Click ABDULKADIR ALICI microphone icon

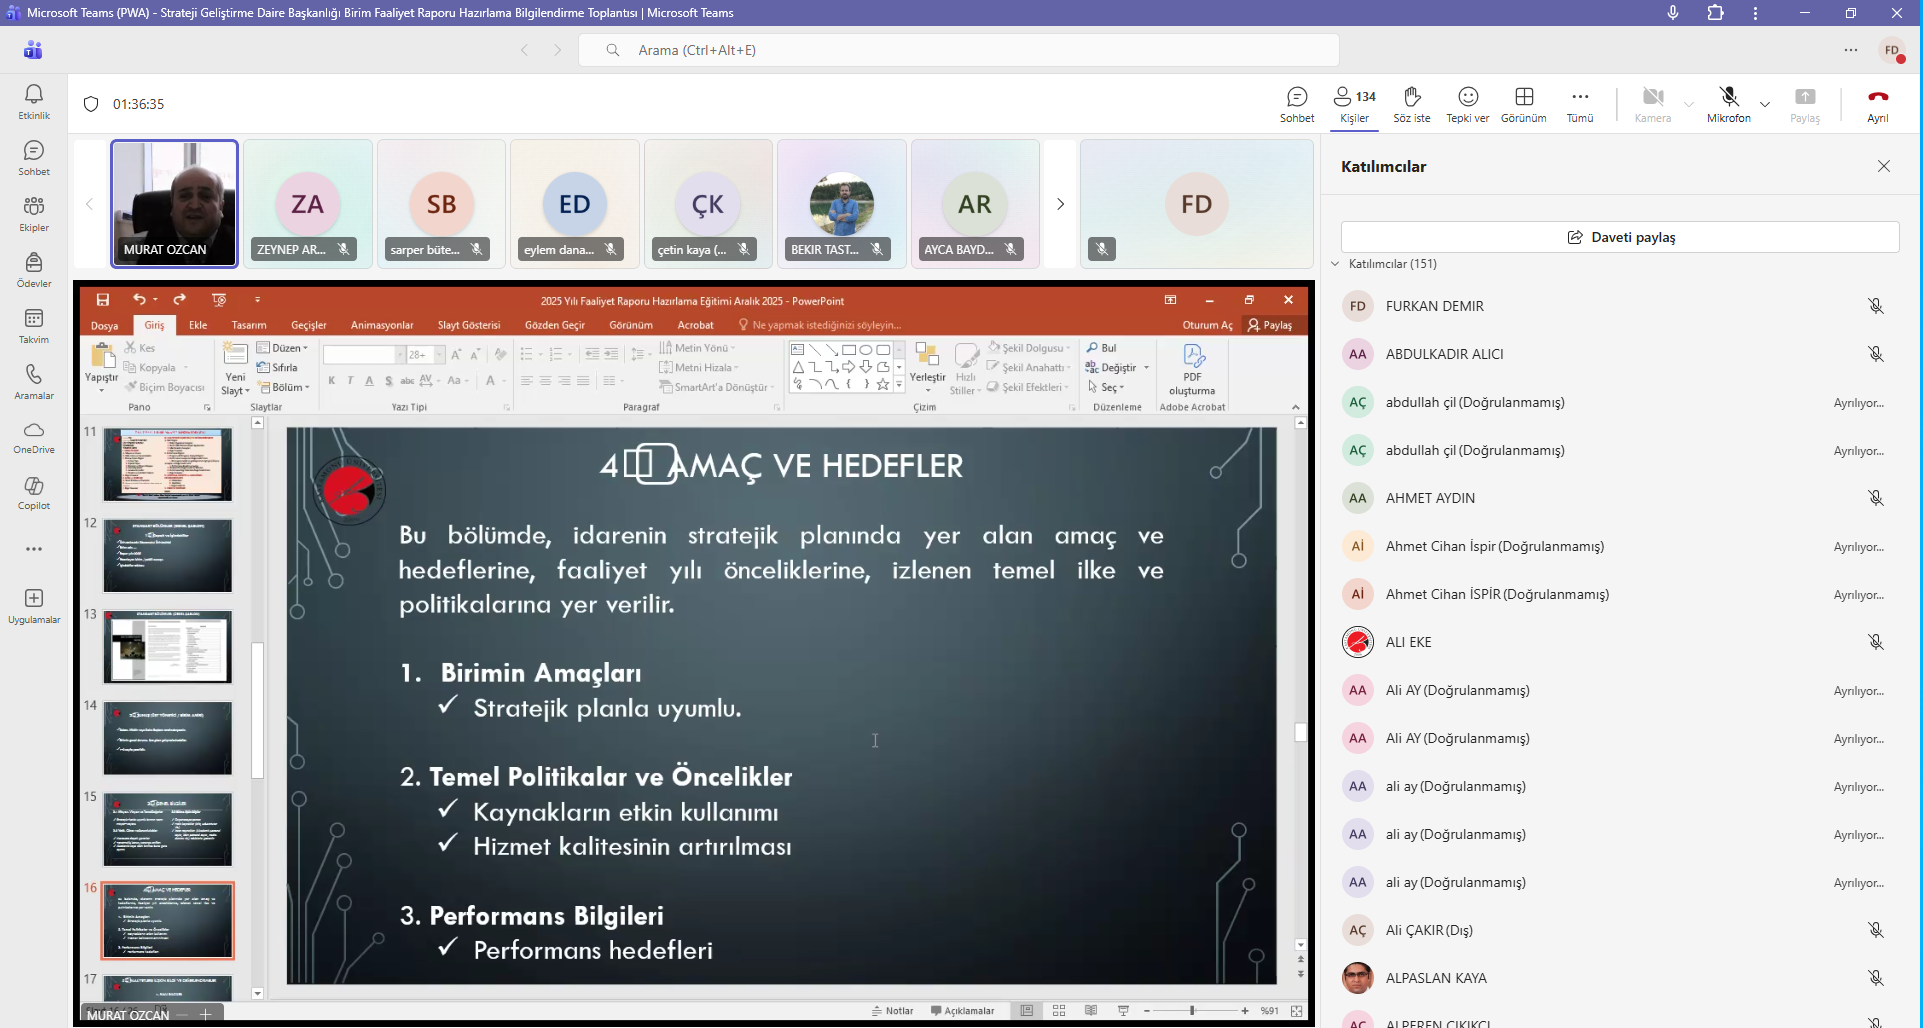[1876, 354]
